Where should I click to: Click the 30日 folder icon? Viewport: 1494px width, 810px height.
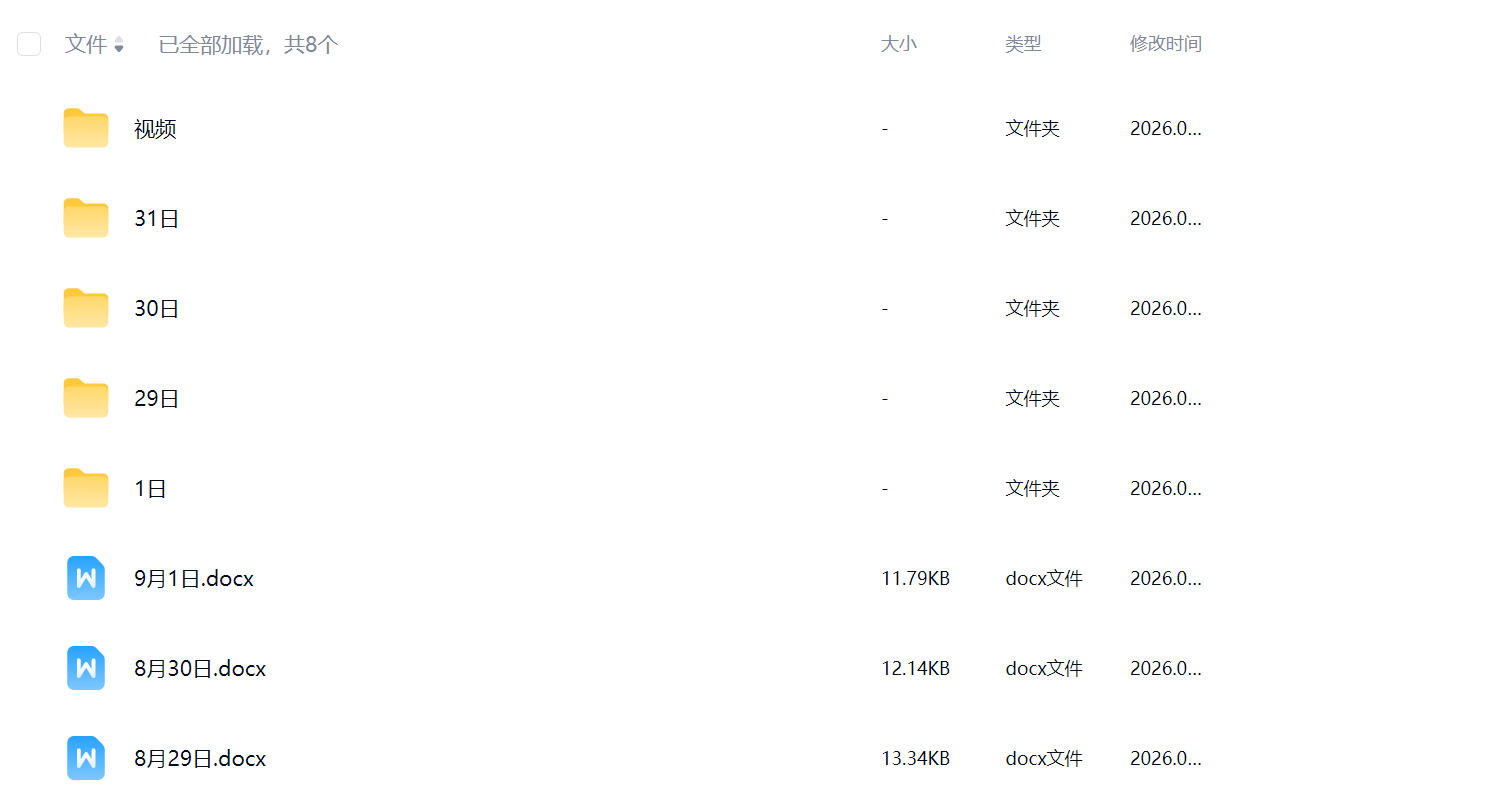(86, 309)
